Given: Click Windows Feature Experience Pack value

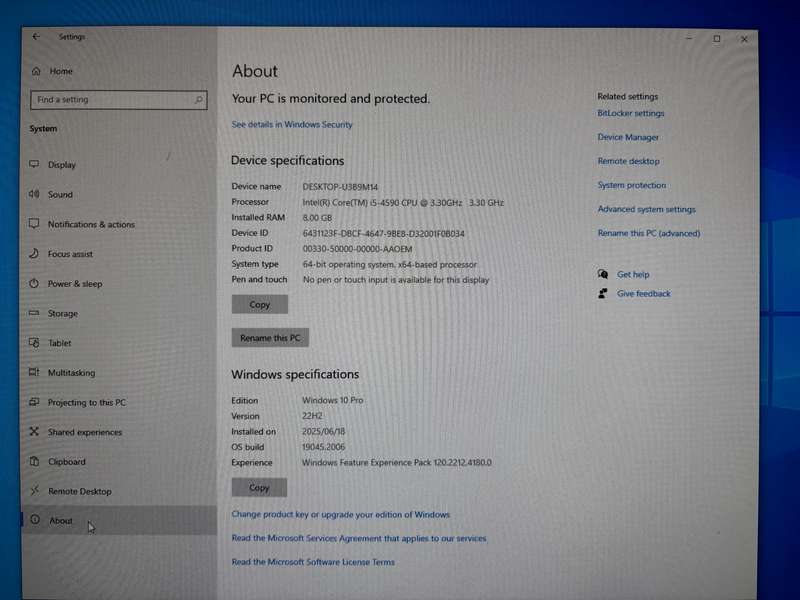Looking at the screenshot, I should pyautogui.click(x=397, y=462).
